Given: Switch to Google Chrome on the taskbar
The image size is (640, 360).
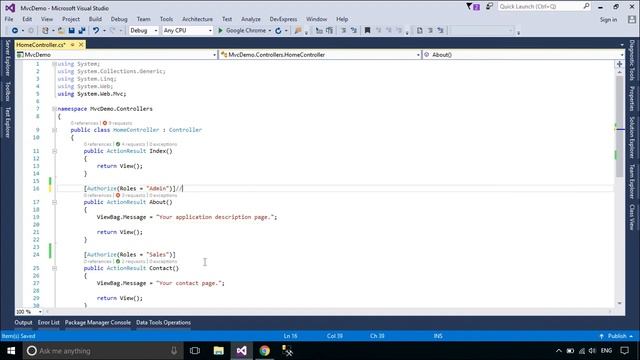Looking at the screenshot, I should click(264, 351).
